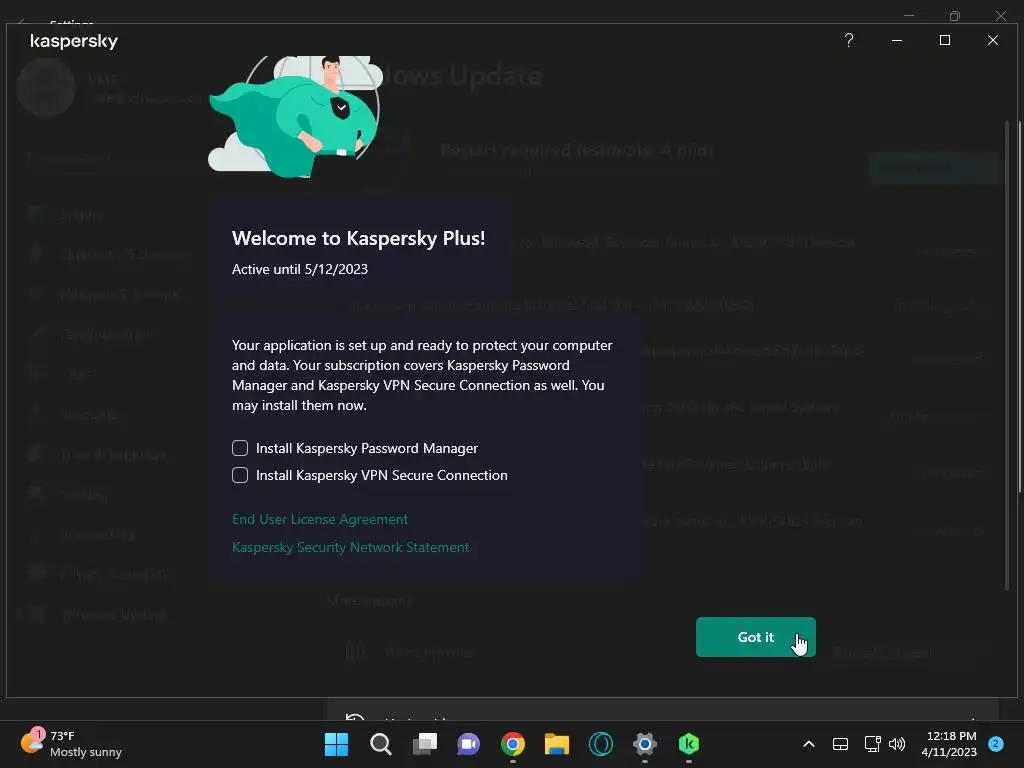Open File Explorer from taskbar
This screenshot has width=1024, height=768.
point(556,744)
